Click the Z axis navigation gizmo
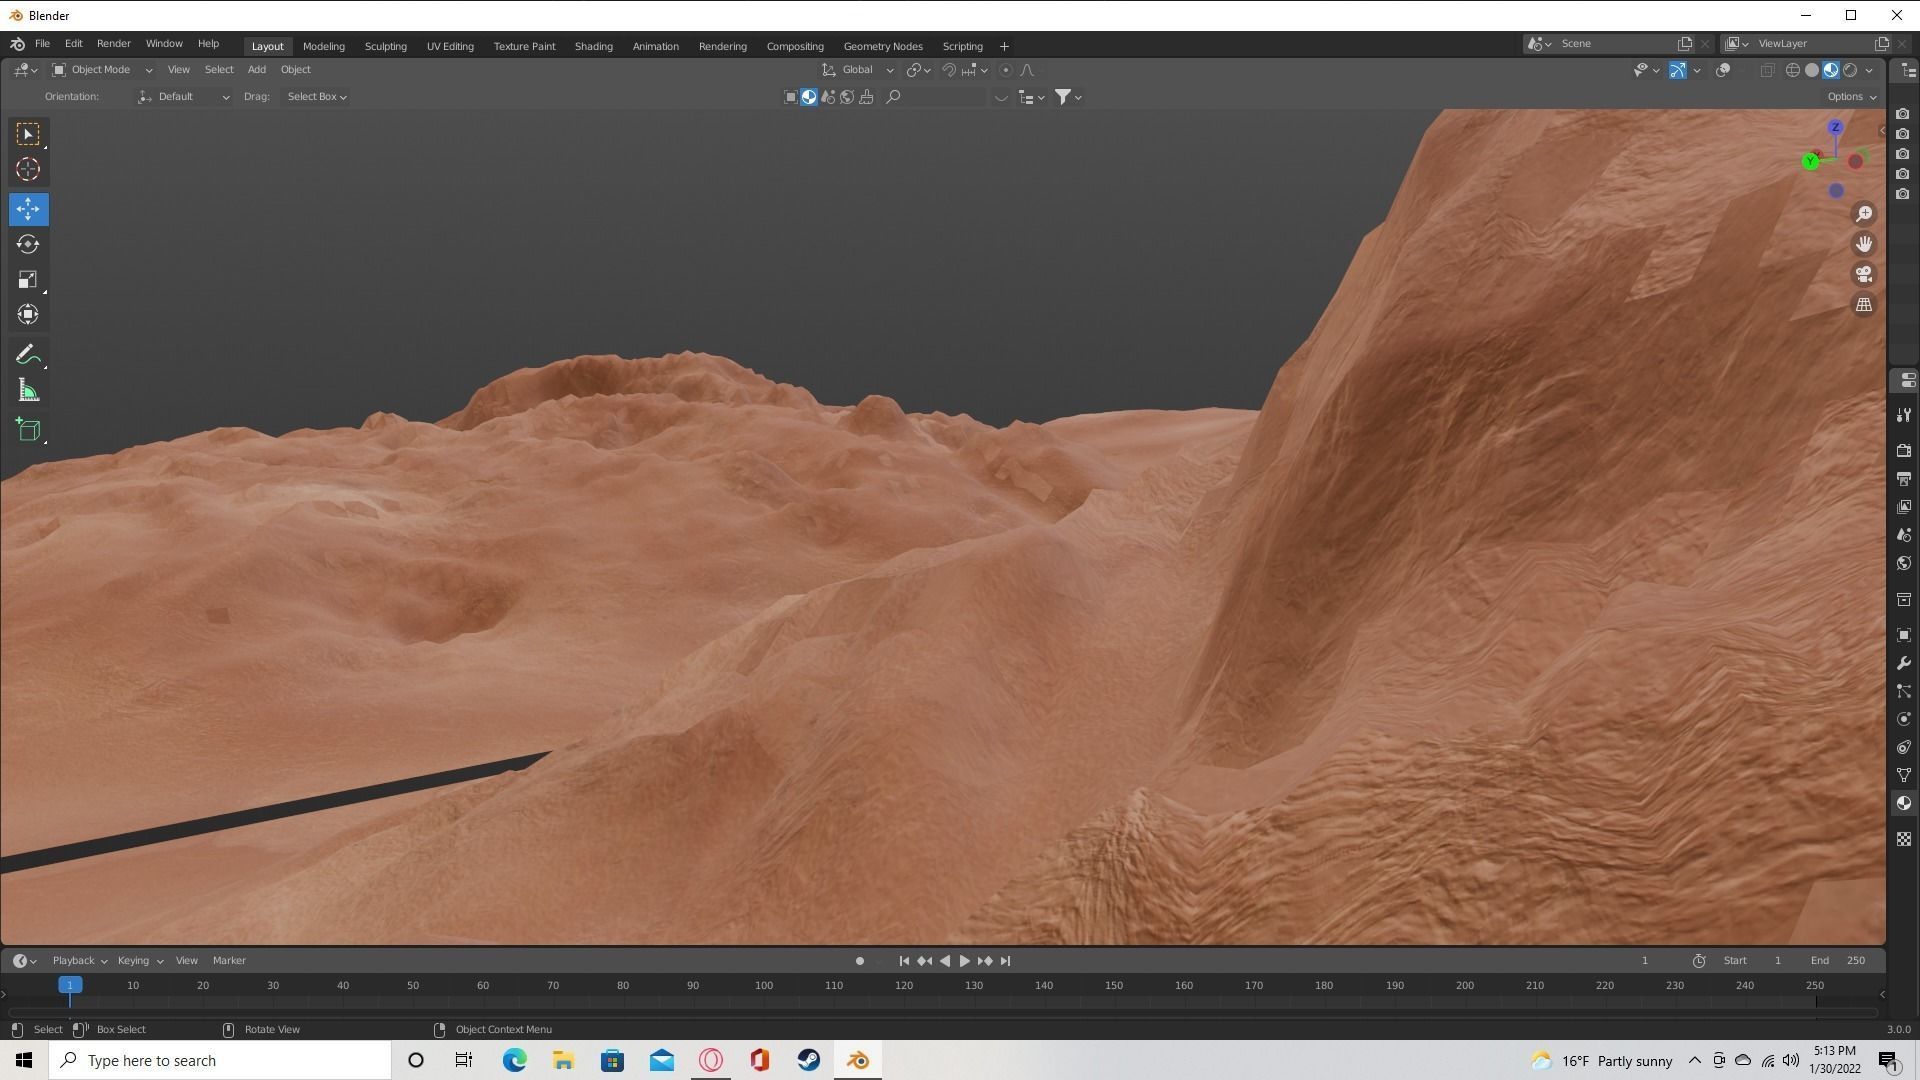The image size is (1920, 1080). click(1835, 127)
